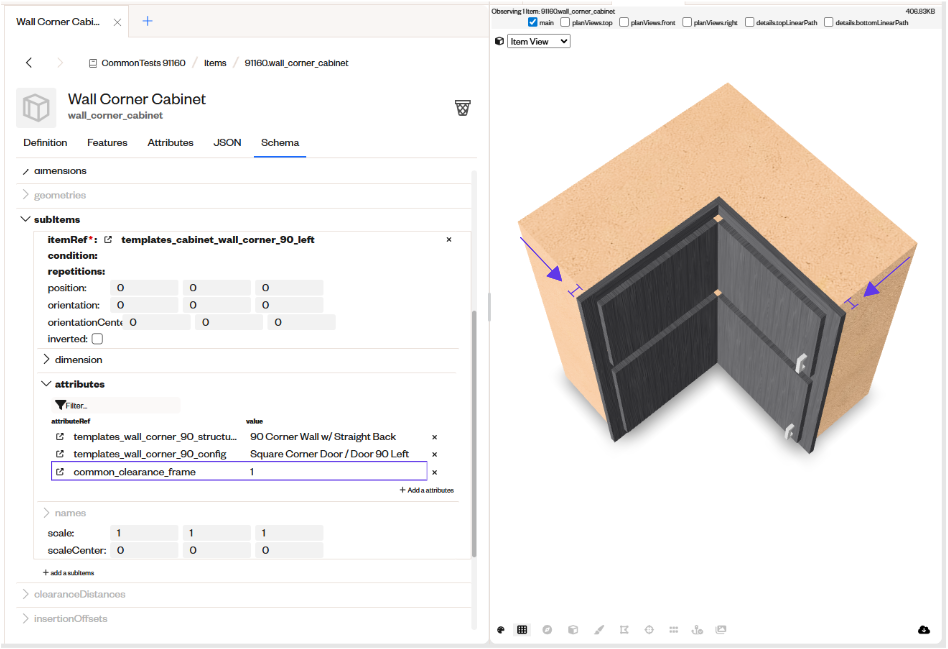Image resolution: width=948 pixels, height=649 pixels.
Task: Switch to the Features tab
Action: [107, 143]
